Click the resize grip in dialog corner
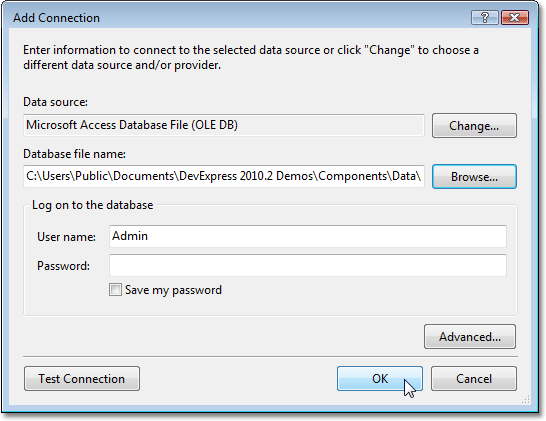 coord(525,399)
